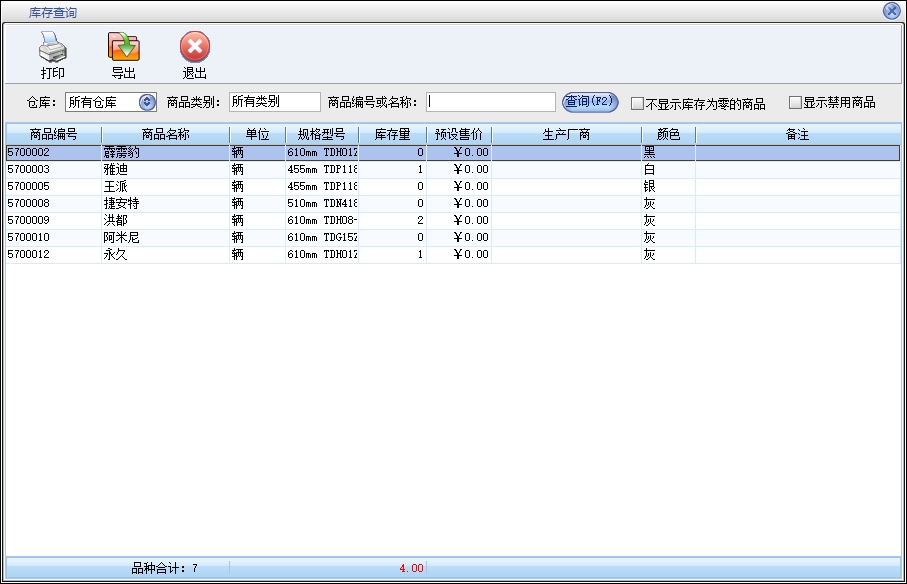Sort by 库存量 column header
The height and width of the screenshot is (584, 907).
pos(392,134)
